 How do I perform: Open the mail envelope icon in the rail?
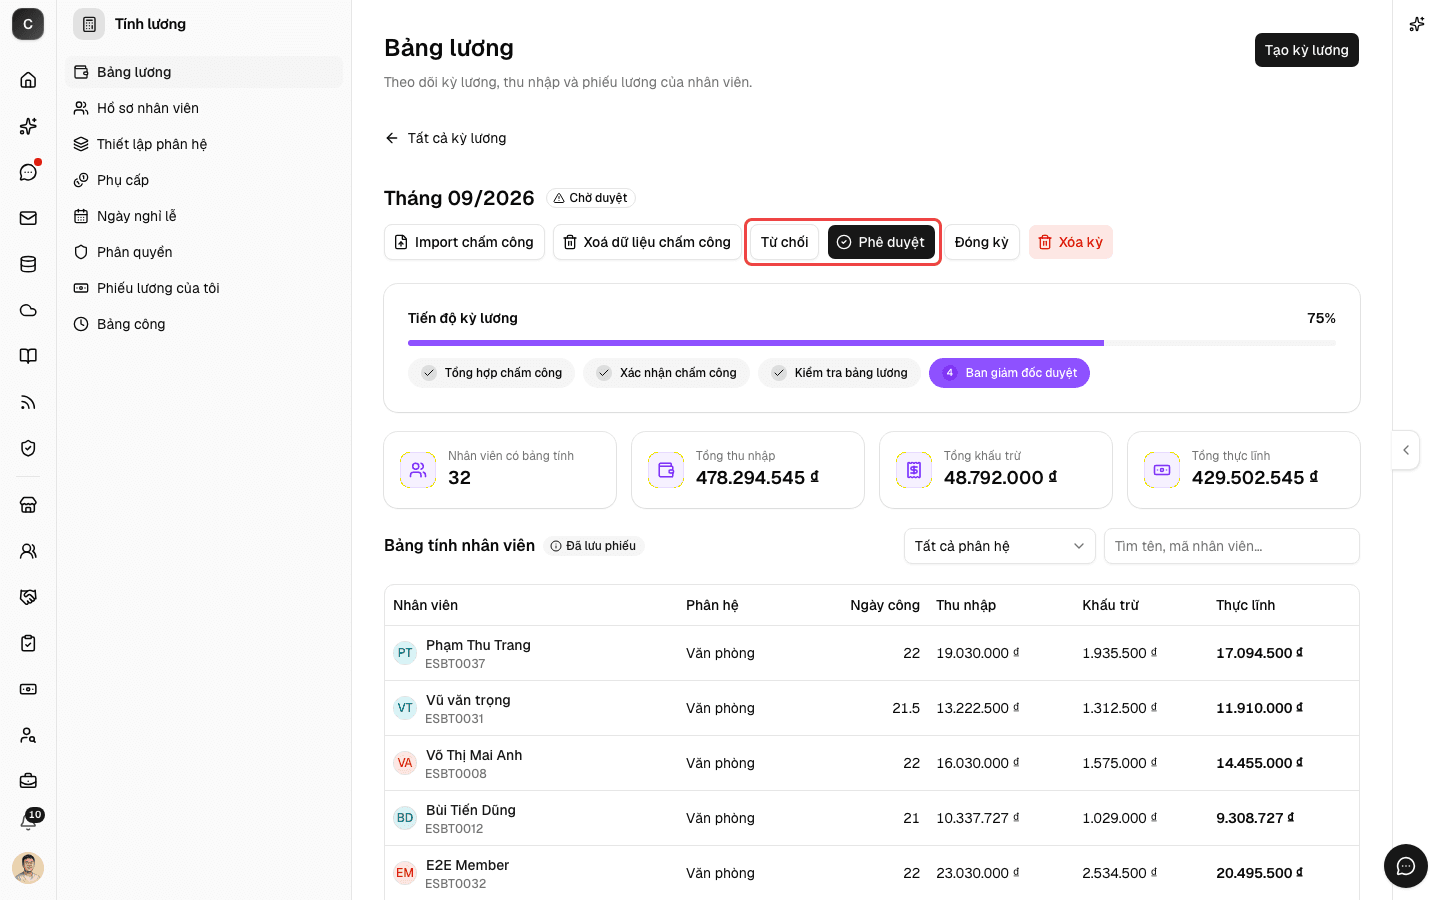pos(28,218)
